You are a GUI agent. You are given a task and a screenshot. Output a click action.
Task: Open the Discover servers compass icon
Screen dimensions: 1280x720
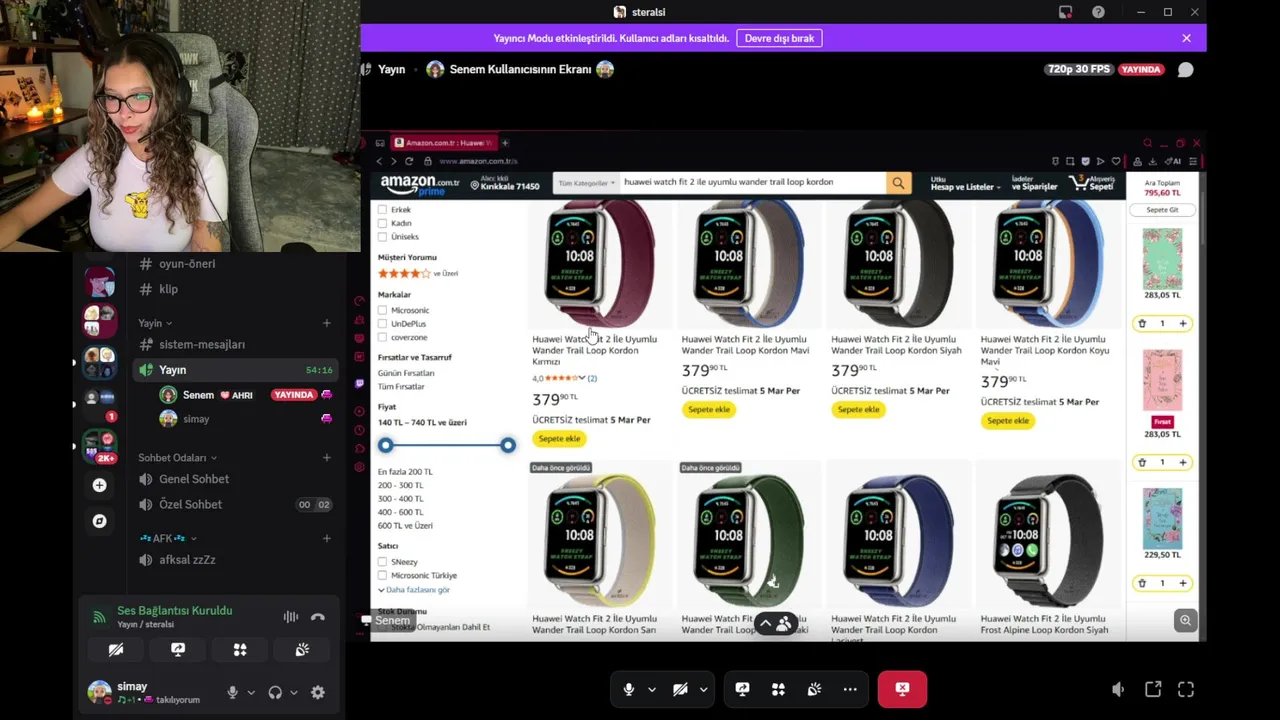tap(99, 521)
